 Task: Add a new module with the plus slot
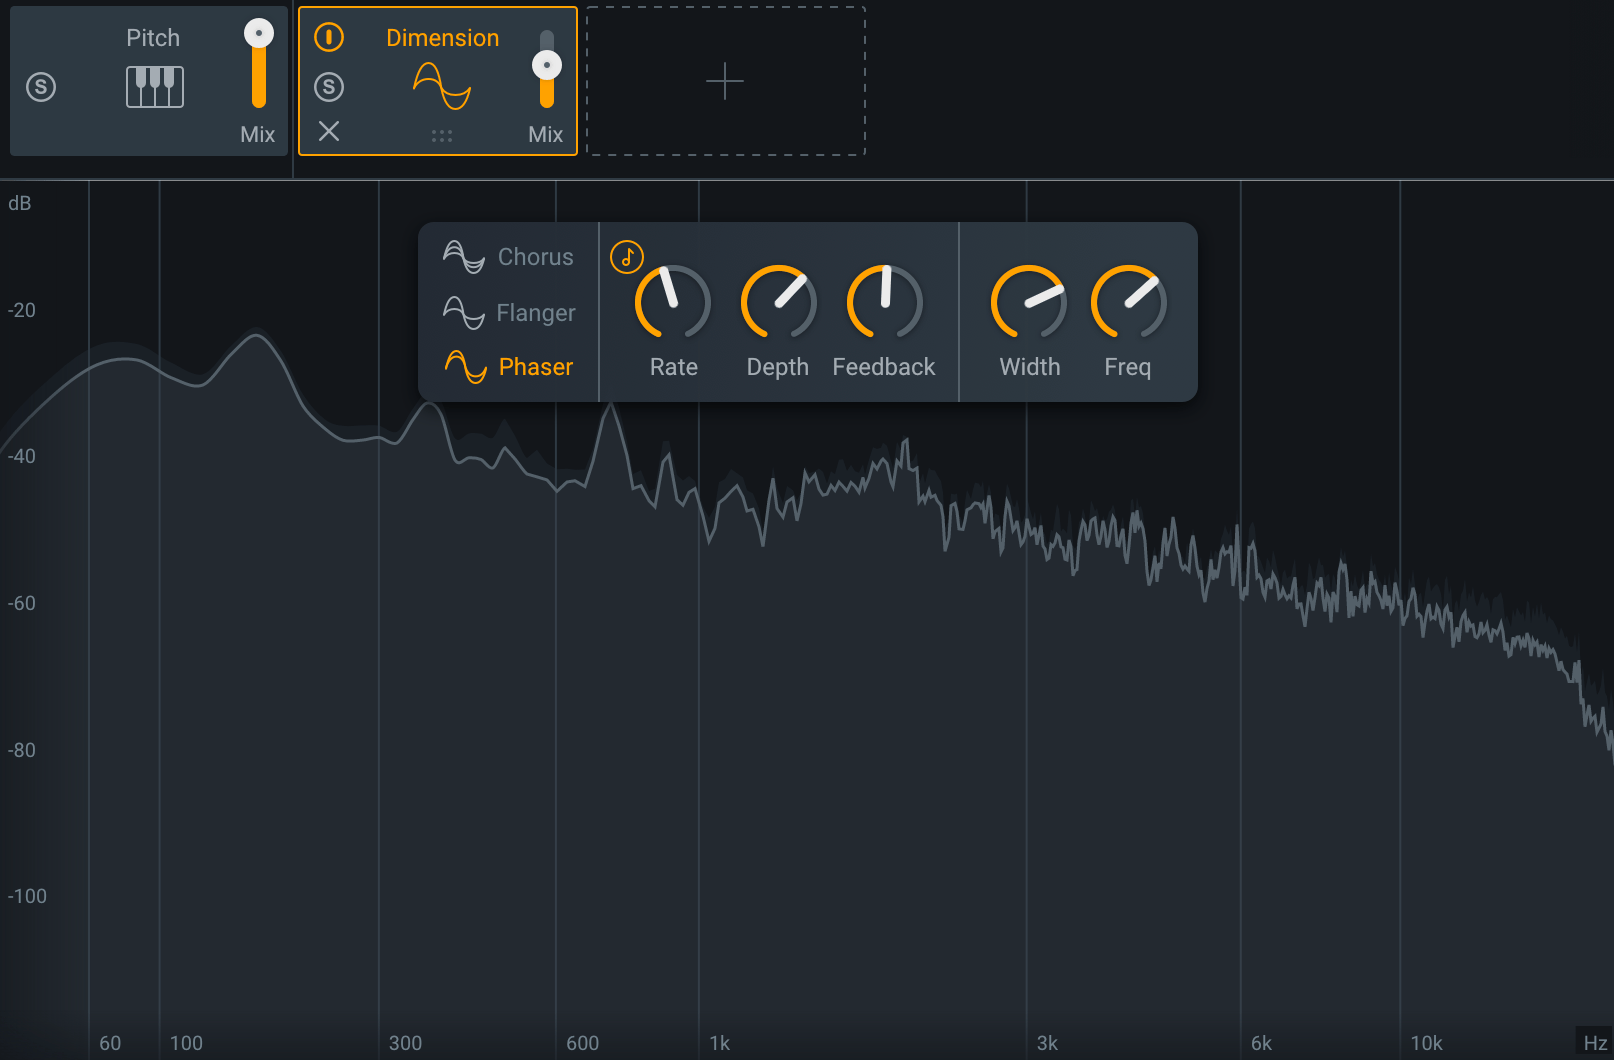click(726, 81)
